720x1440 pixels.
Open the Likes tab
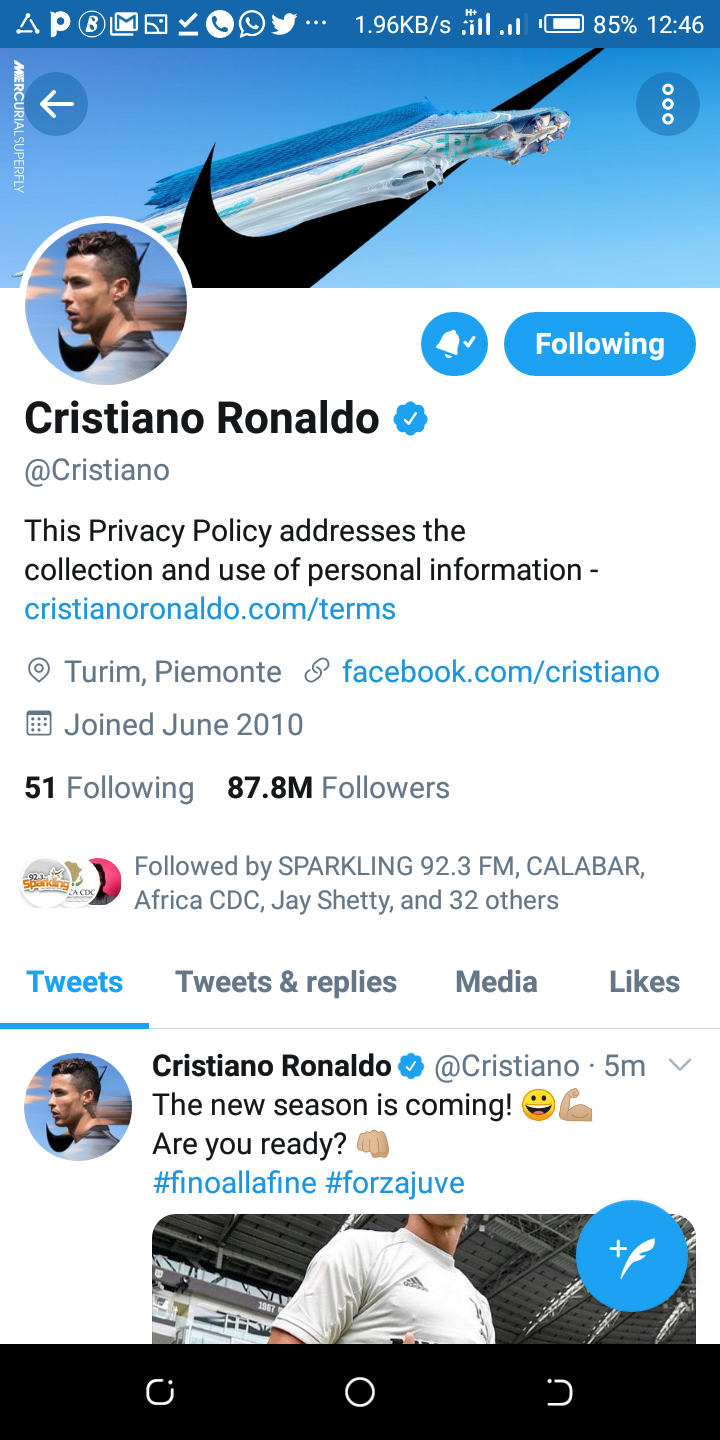tap(644, 982)
